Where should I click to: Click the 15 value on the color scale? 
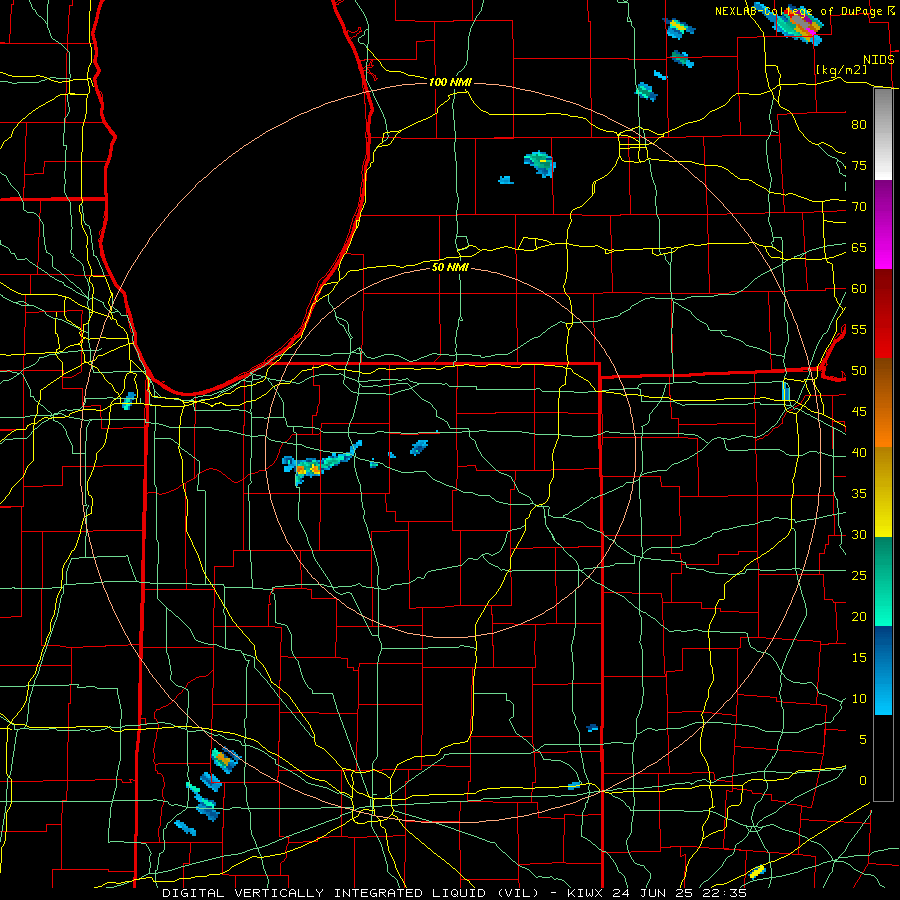[859, 658]
